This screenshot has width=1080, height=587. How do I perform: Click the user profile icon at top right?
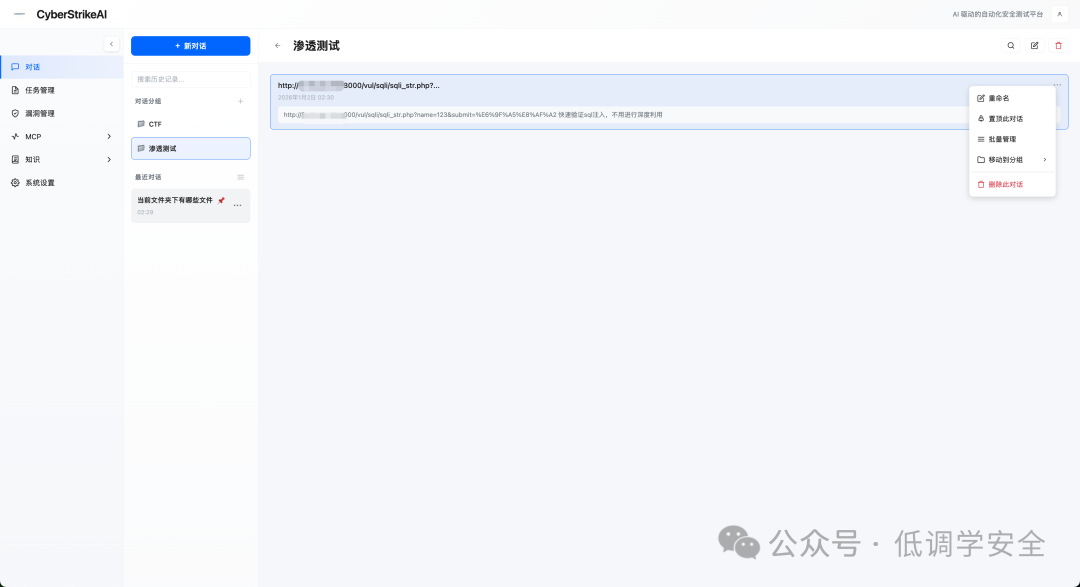click(1059, 14)
